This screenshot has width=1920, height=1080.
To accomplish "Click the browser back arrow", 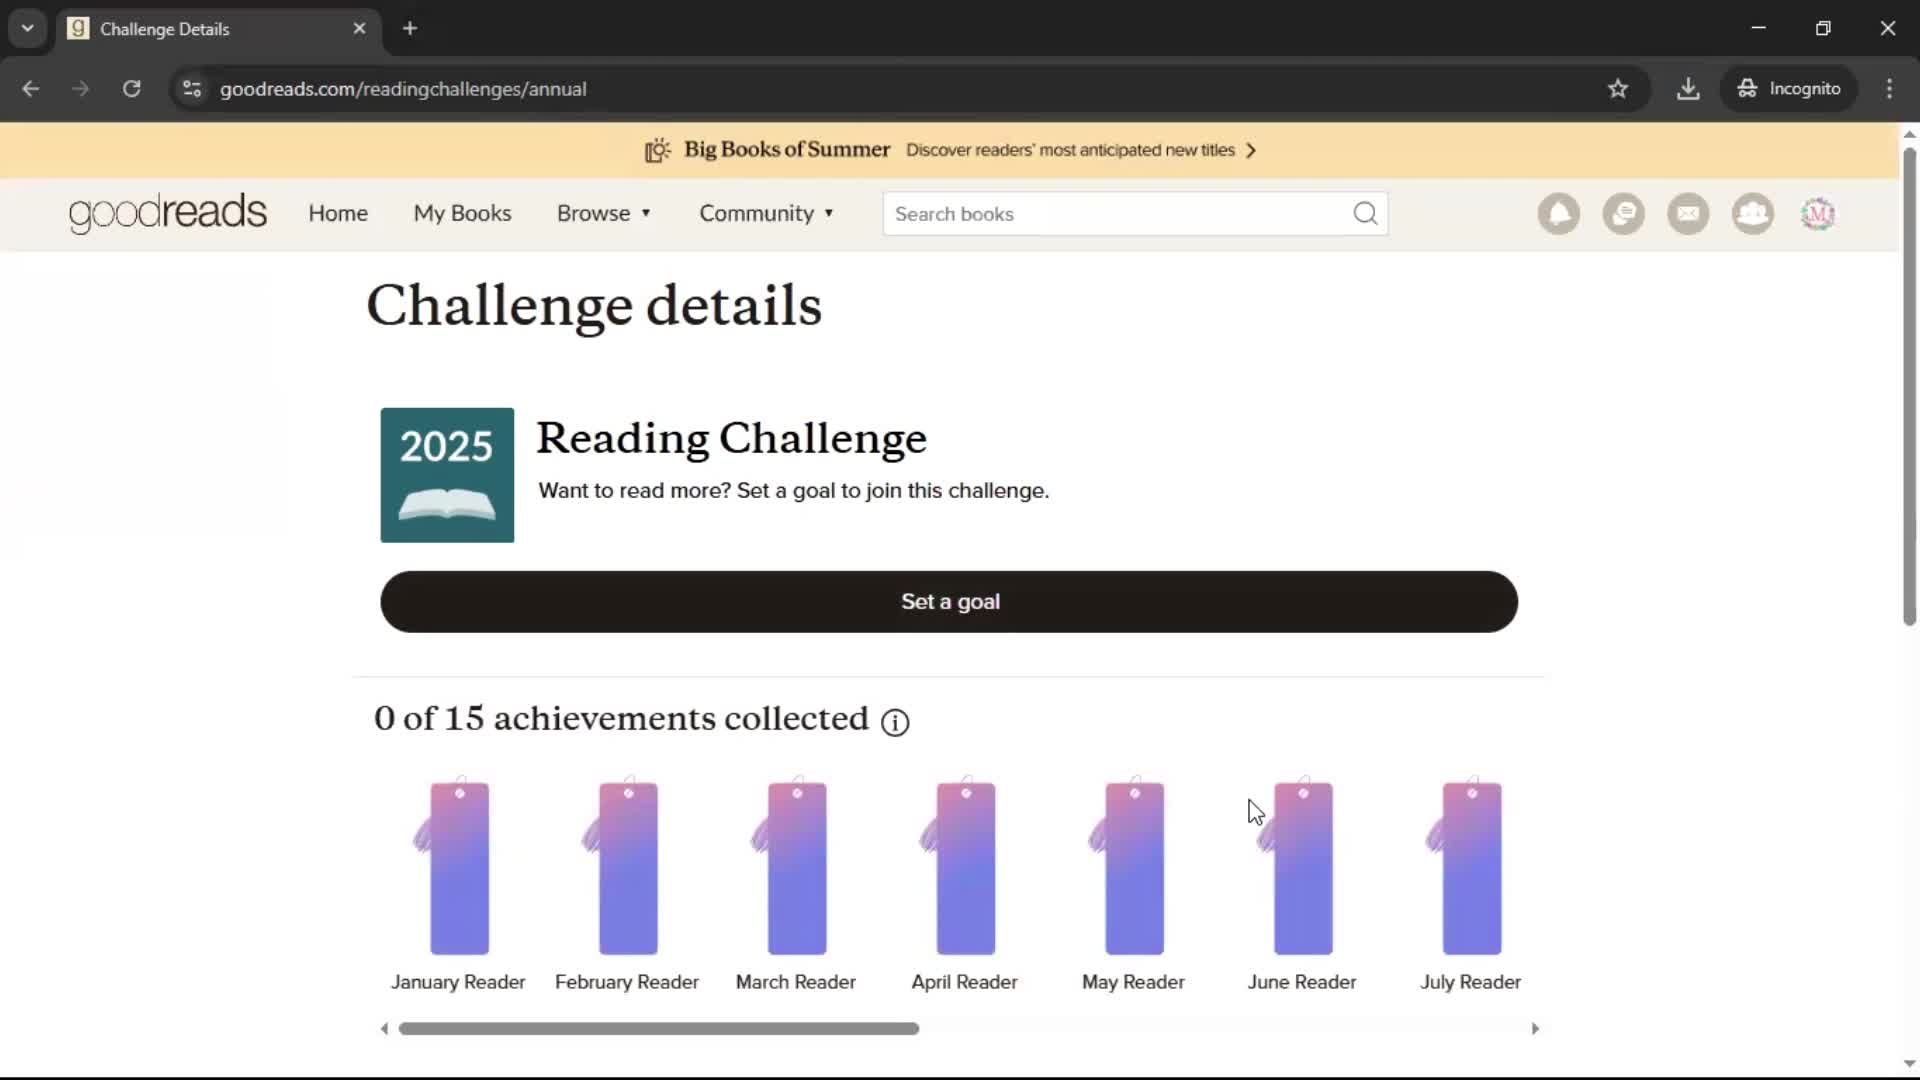I will coord(31,89).
